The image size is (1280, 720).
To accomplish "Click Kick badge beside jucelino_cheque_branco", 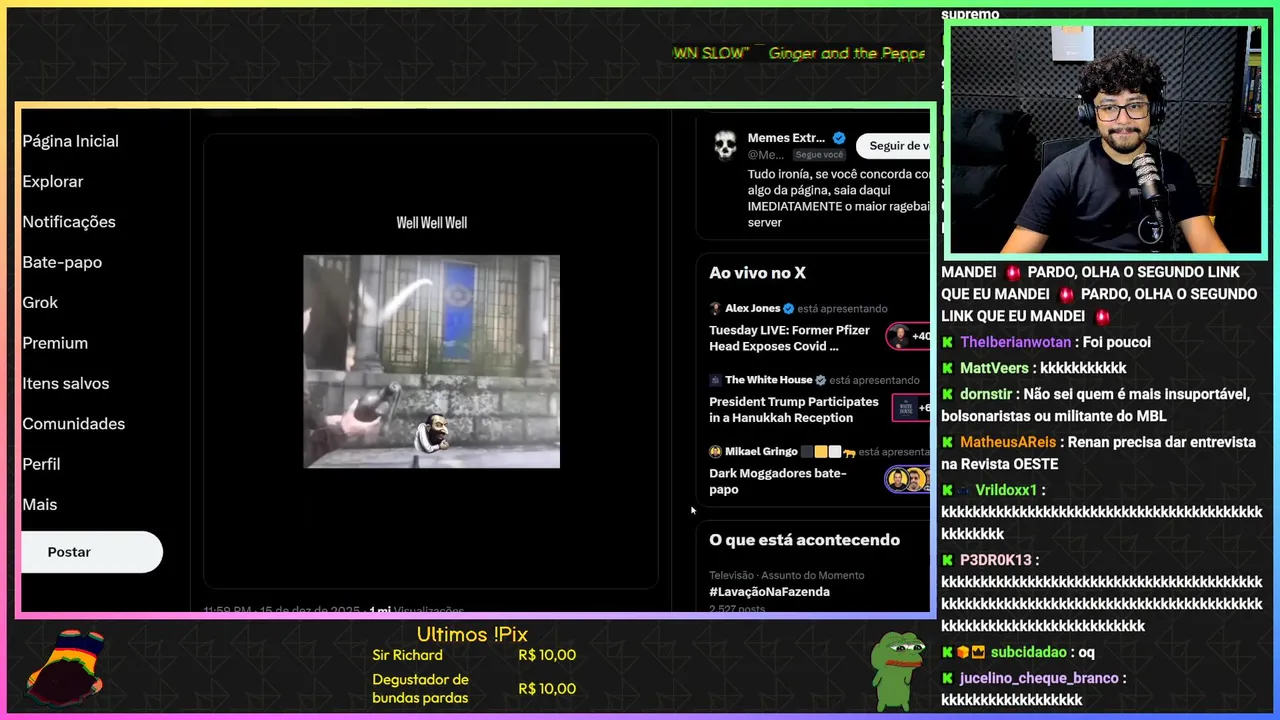I will coord(948,678).
